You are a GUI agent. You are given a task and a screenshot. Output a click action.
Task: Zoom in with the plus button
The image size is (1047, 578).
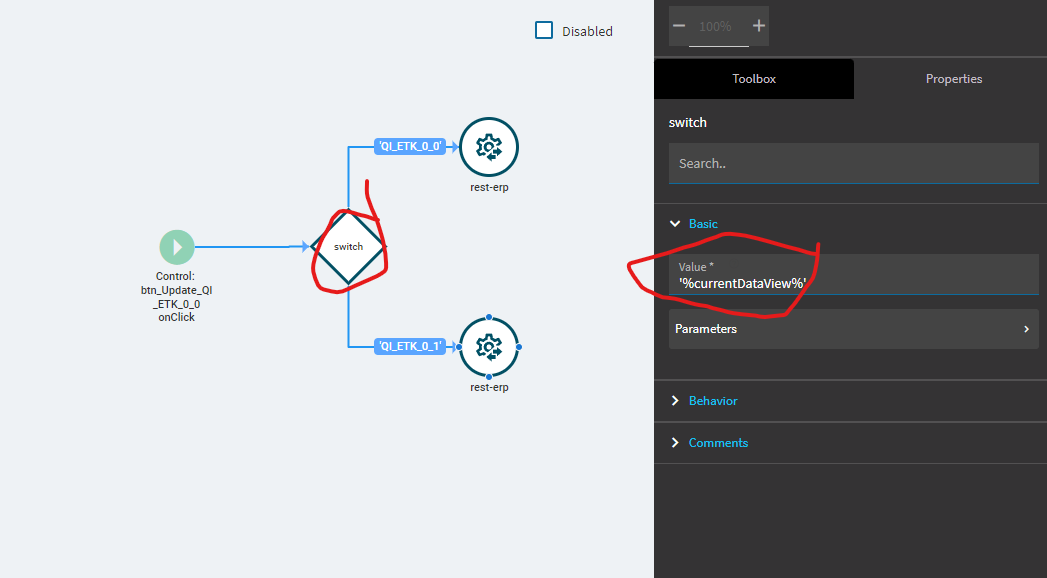[759, 26]
